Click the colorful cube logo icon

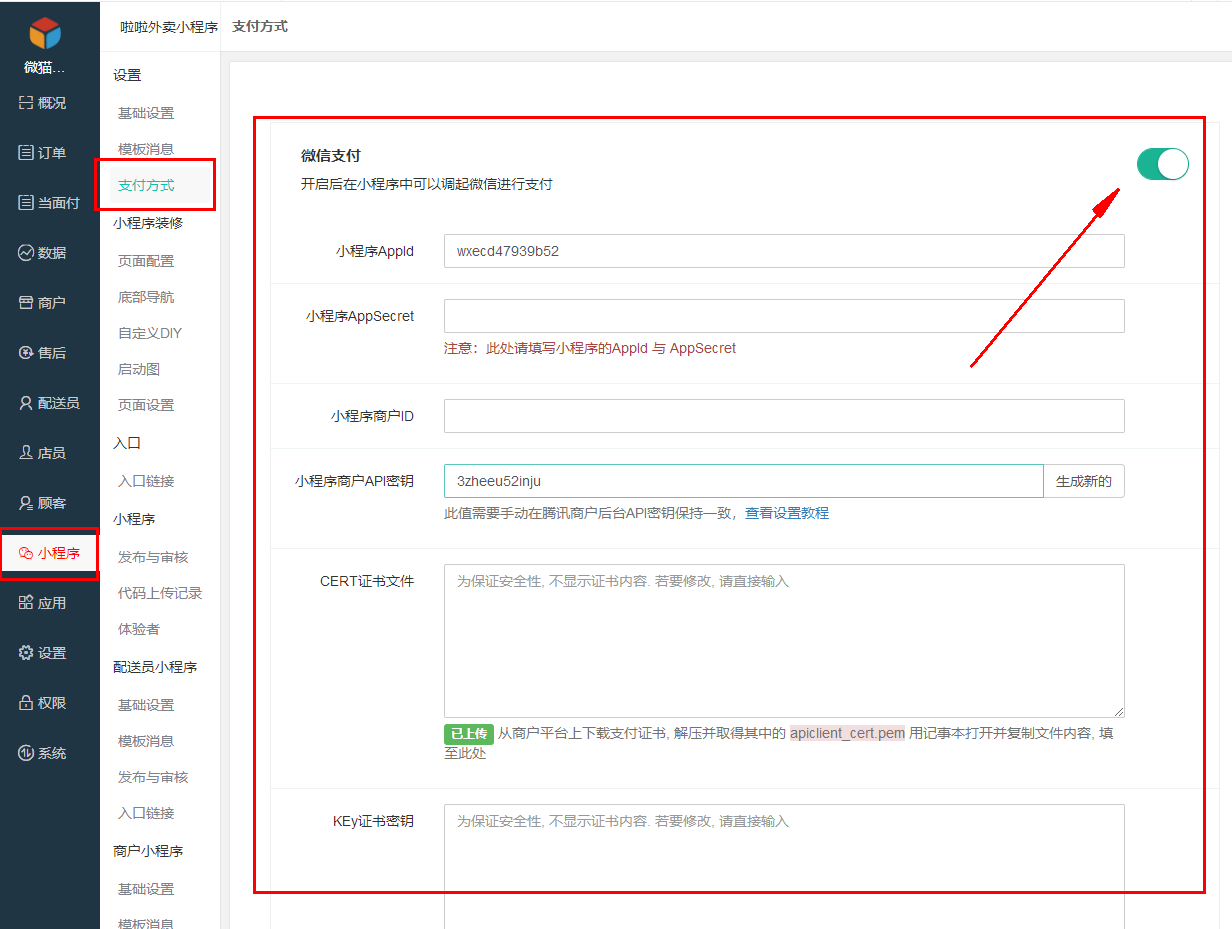[45, 33]
